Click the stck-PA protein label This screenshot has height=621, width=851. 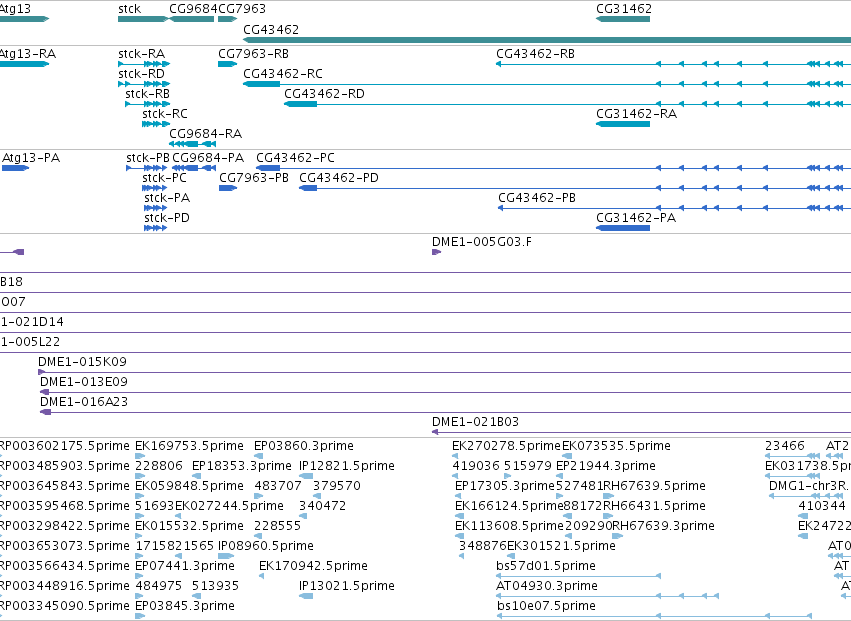tap(167, 198)
